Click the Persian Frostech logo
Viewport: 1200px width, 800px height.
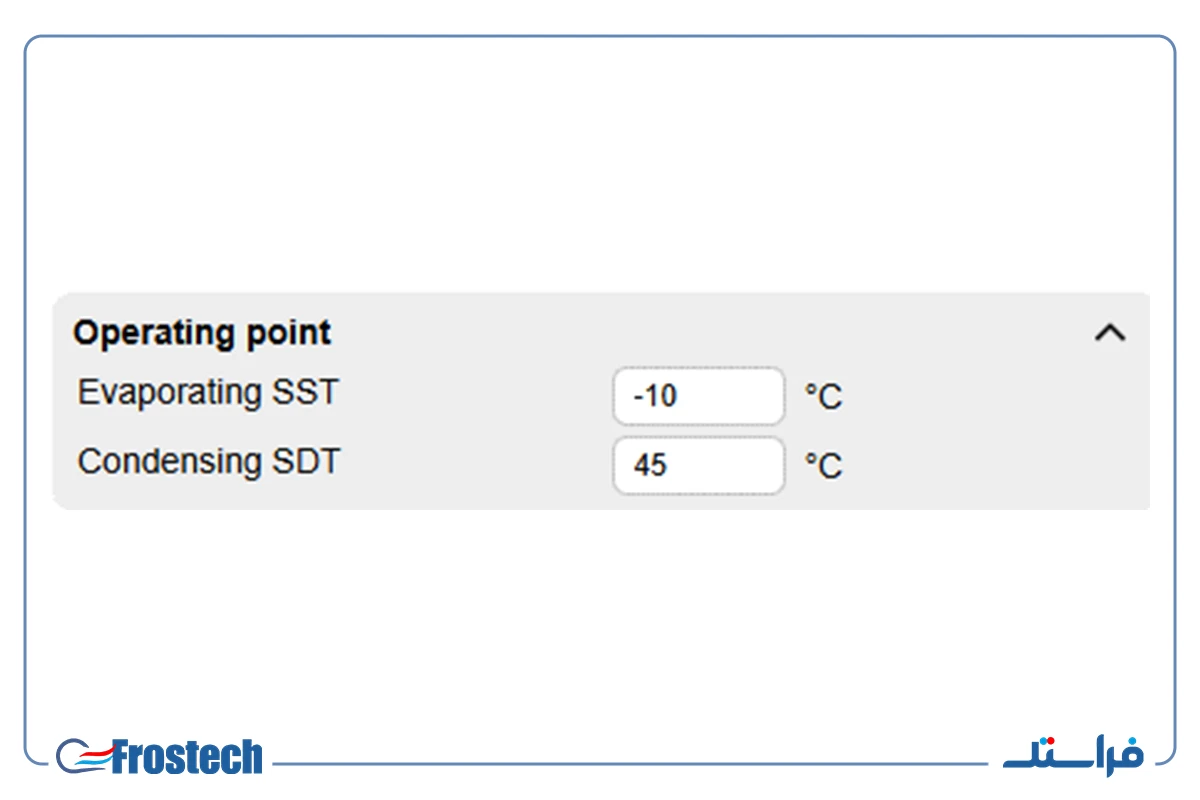(1073, 752)
